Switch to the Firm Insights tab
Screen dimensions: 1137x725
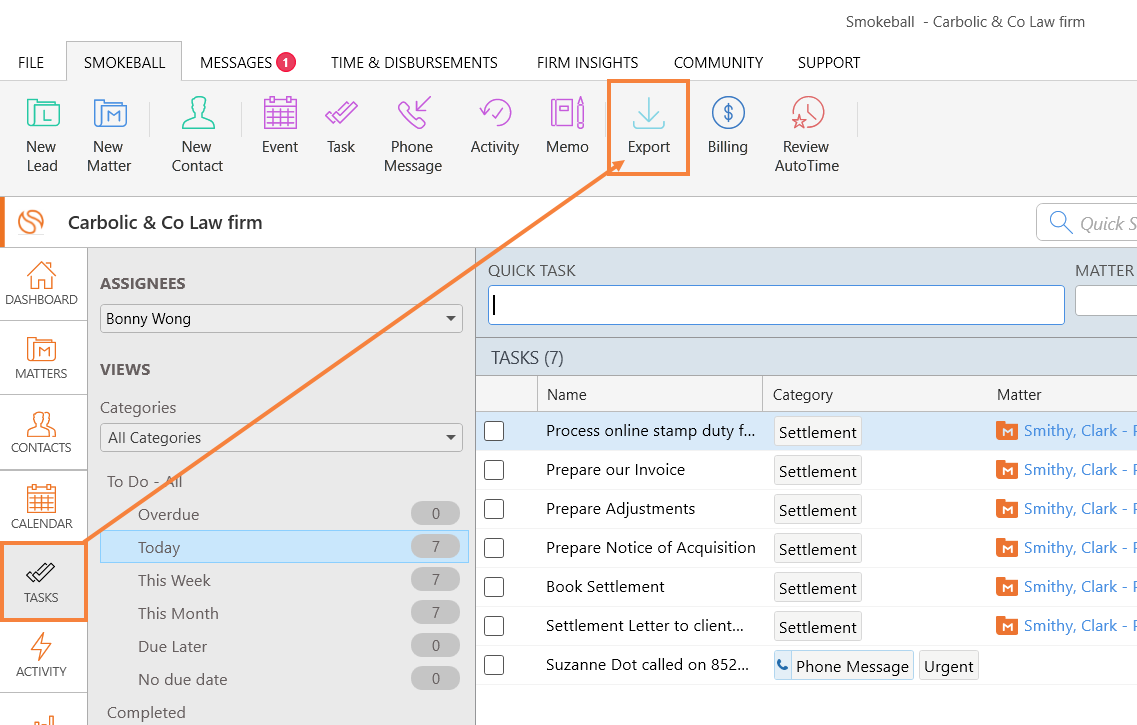[x=587, y=62]
